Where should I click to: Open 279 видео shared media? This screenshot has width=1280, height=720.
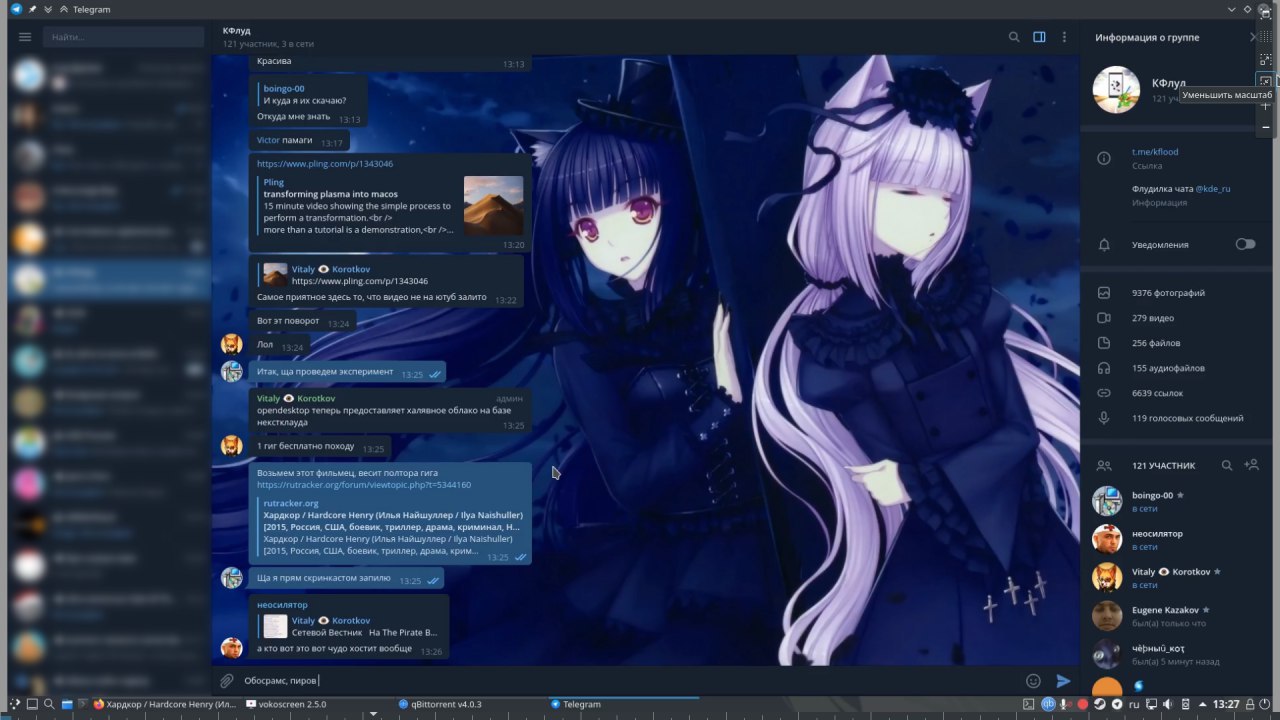[x=1153, y=318]
